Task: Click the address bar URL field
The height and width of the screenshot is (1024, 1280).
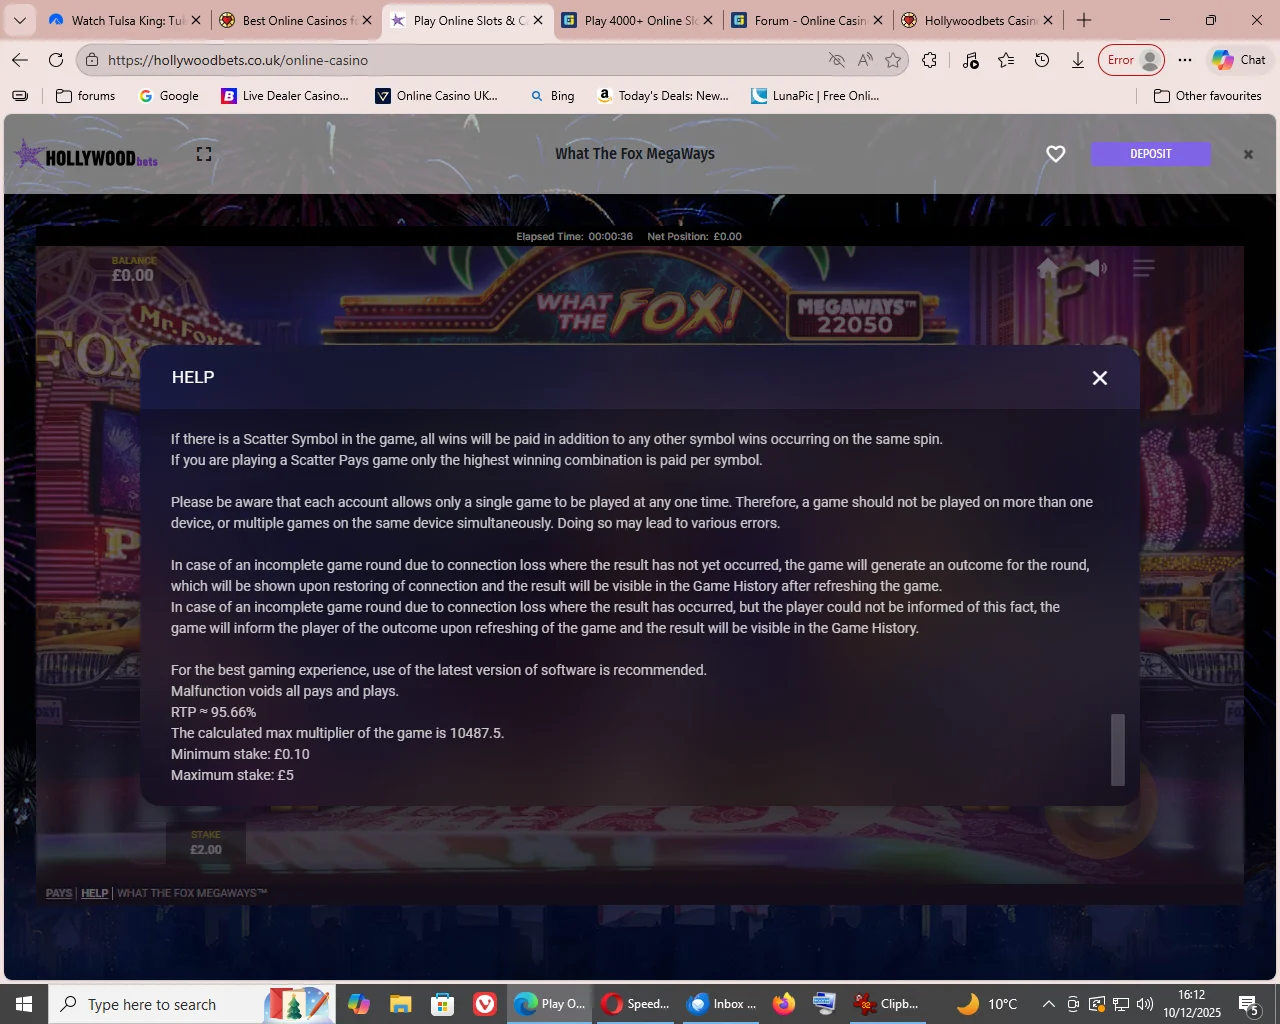Action: tap(460, 60)
